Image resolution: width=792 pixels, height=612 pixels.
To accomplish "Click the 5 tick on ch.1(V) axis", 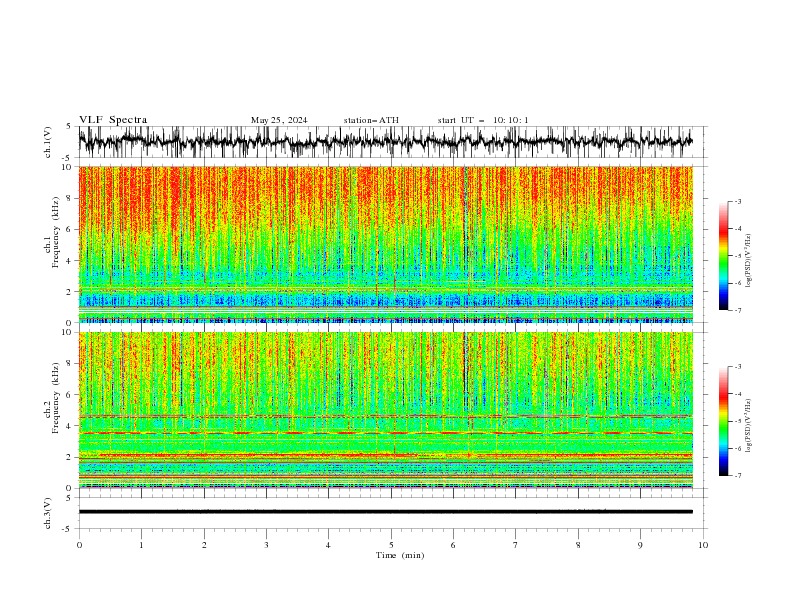I will (69, 126).
